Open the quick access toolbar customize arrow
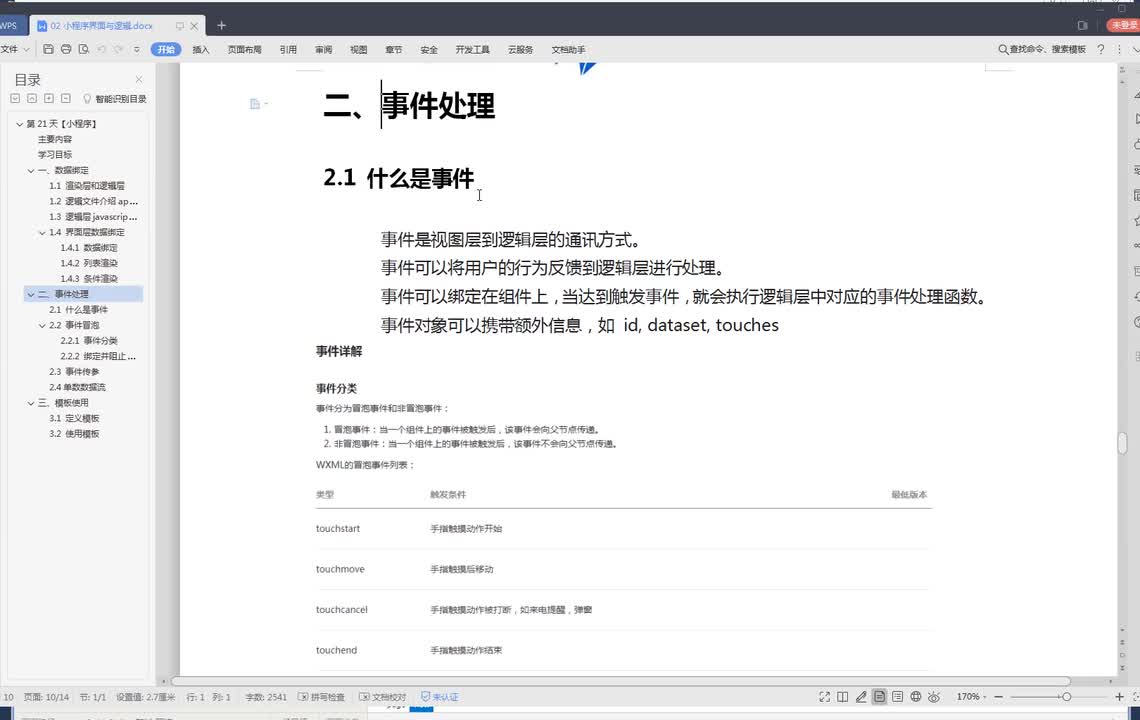Viewport: 1140px width, 720px height. 137,49
